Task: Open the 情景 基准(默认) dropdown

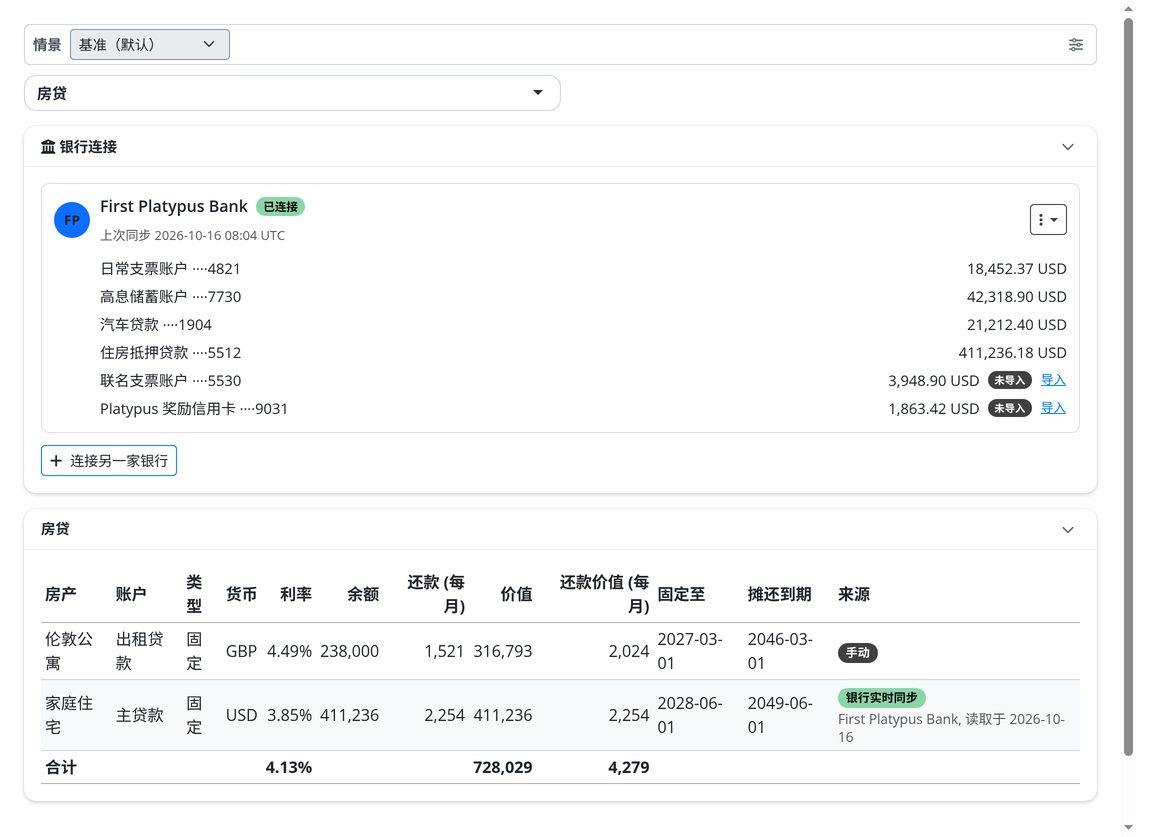Action: pyautogui.click(x=149, y=44)
